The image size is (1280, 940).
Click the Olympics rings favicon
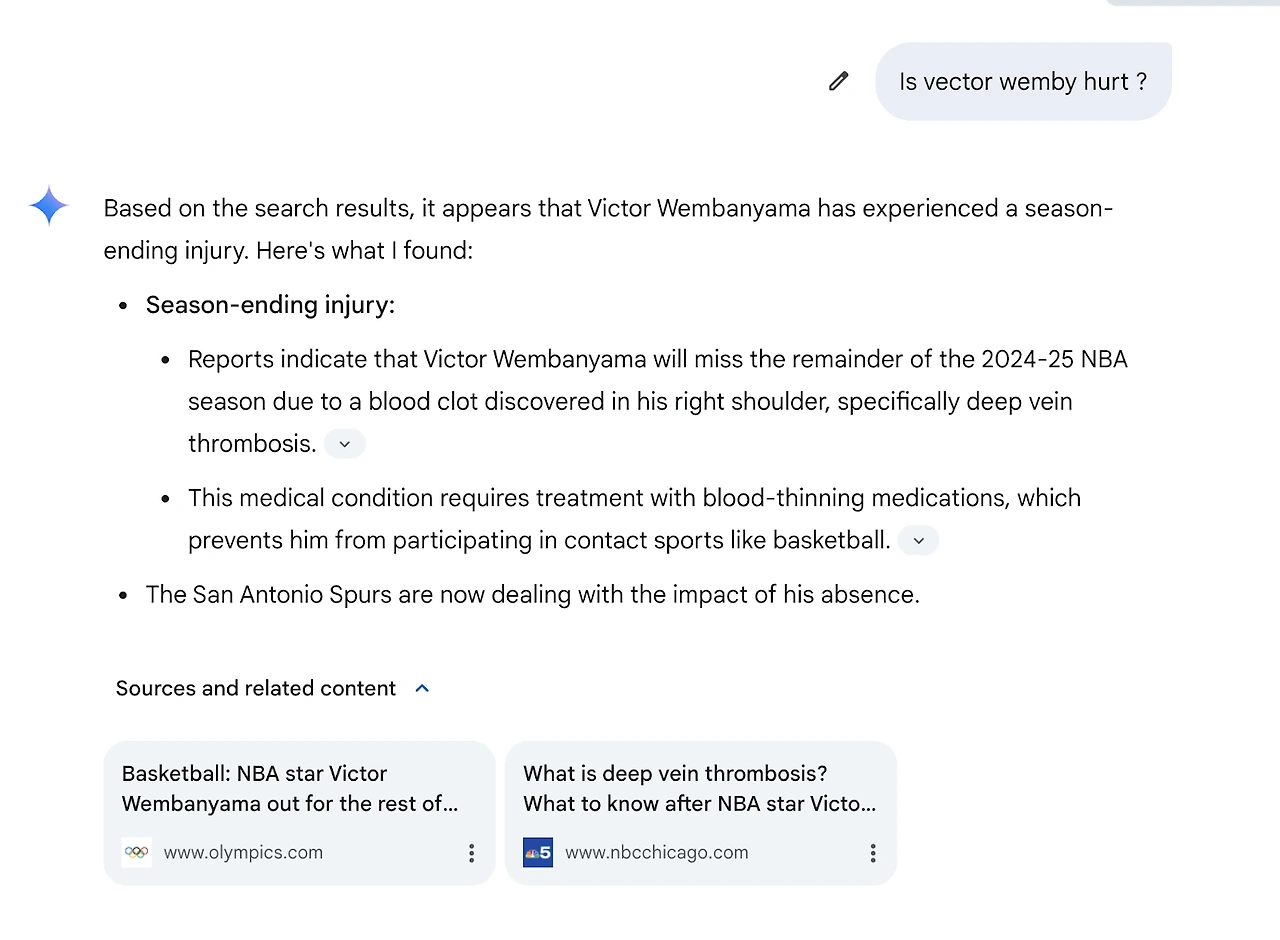point(137,853)
